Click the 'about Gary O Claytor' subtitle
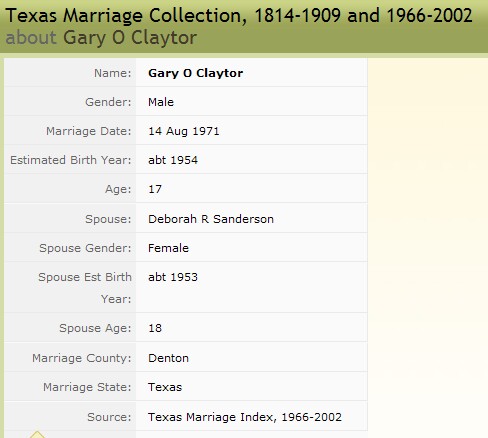 (x=101, y=38)
